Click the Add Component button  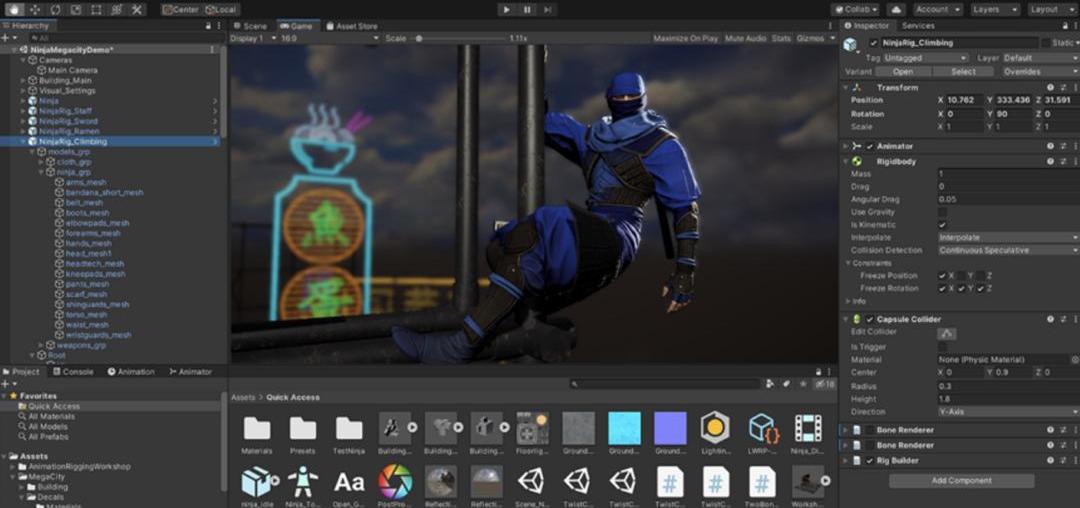[961, 481]
